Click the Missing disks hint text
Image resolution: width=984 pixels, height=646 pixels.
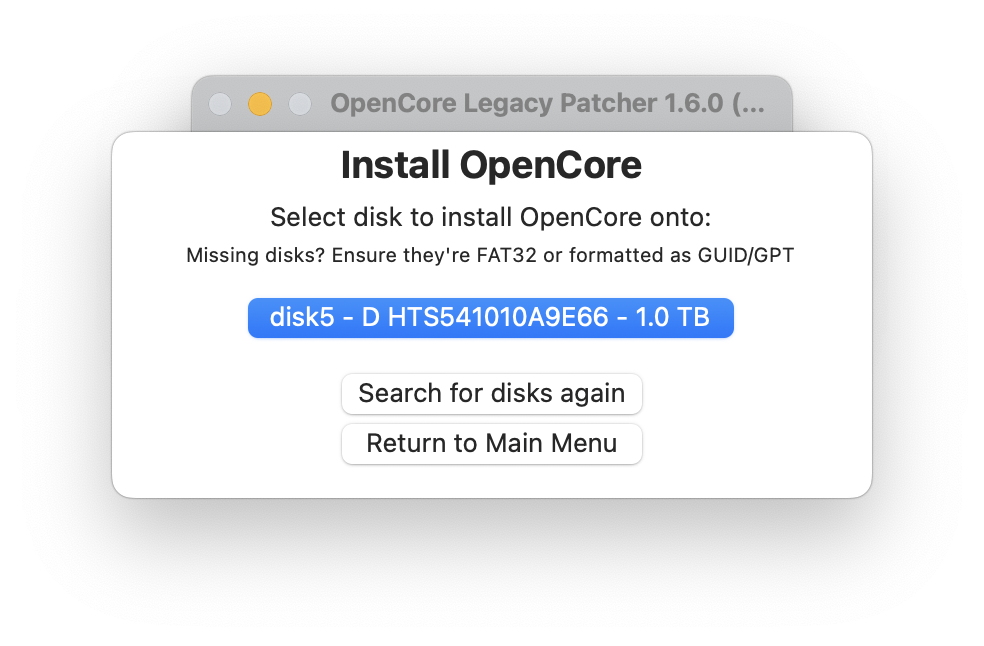tap(490, 256)
